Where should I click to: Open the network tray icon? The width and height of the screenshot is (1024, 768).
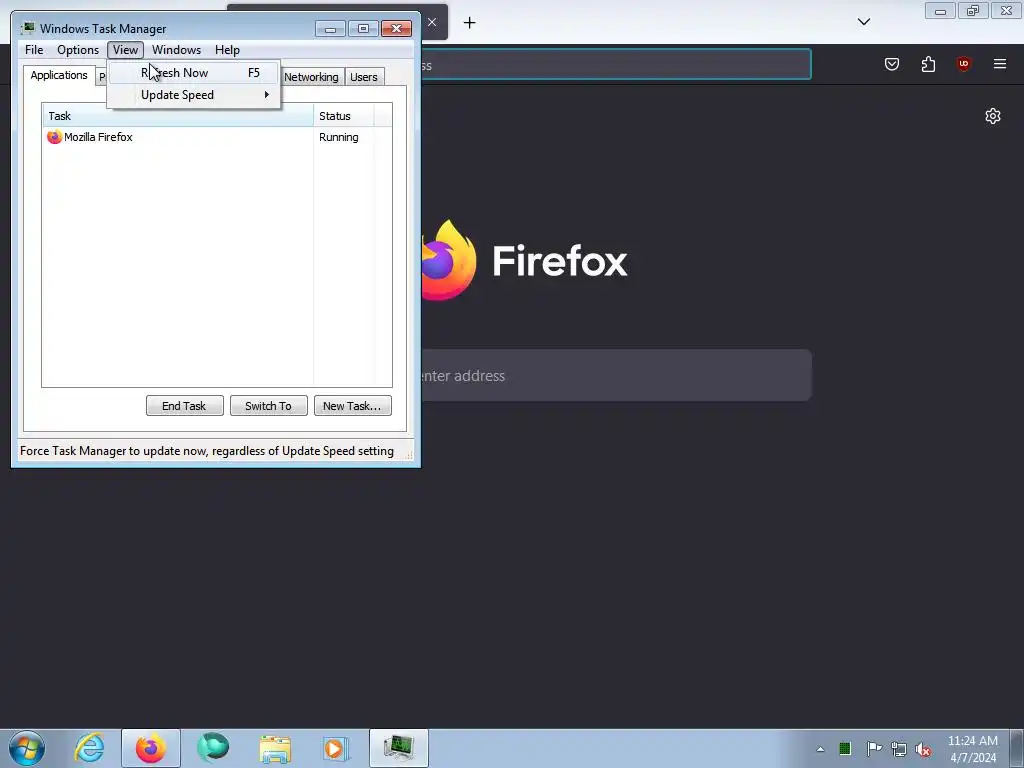pyautogui.click(x=899, y=749)
